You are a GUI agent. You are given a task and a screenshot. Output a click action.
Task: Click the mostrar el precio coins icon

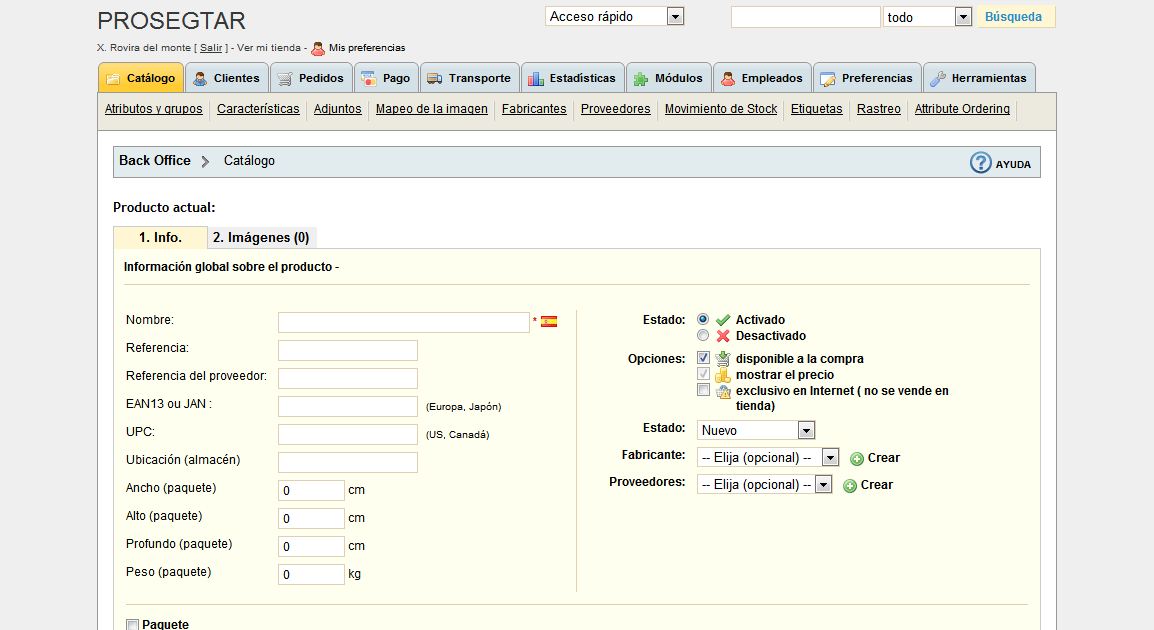[x=723, y=375]
